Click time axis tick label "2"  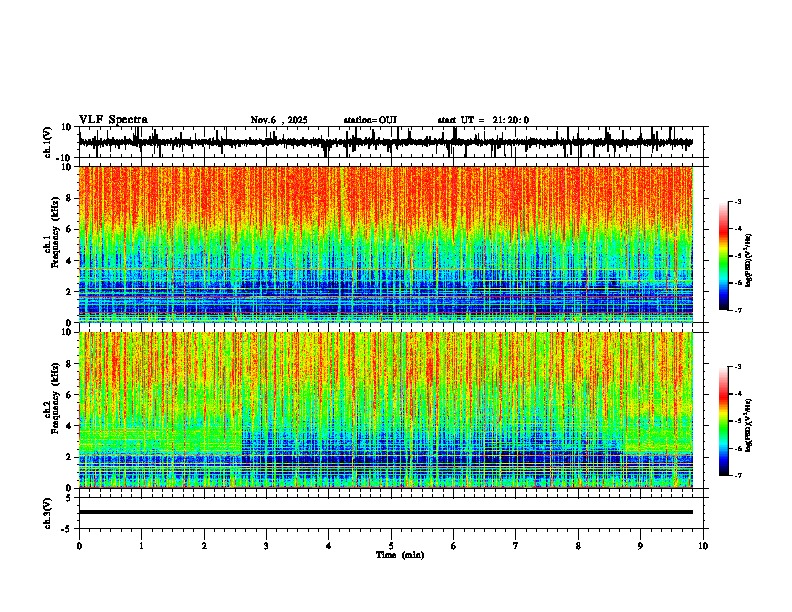(204, 546)
